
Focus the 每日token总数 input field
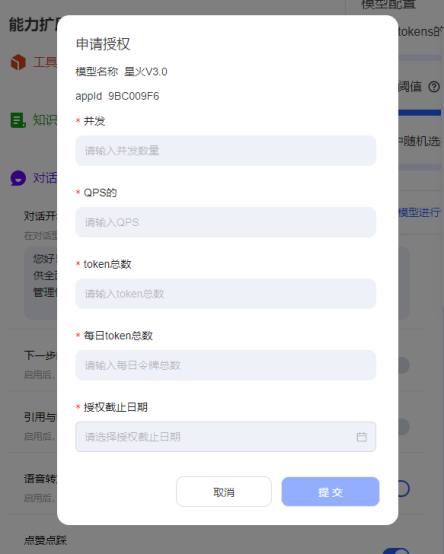tap(225, 365)
